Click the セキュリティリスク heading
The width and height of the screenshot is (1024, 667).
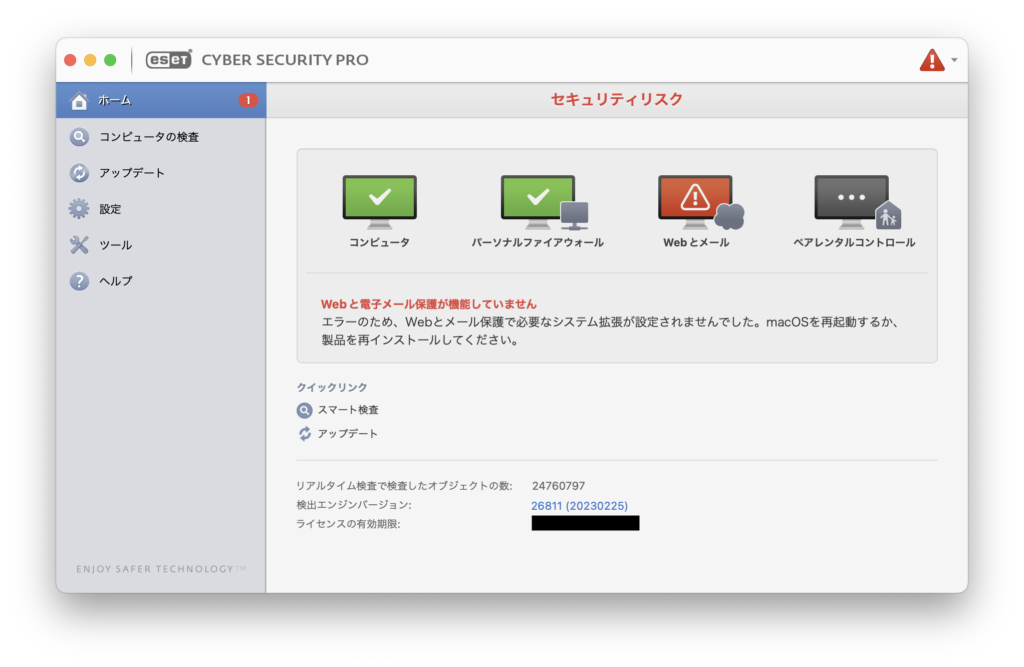coord(616,99)
